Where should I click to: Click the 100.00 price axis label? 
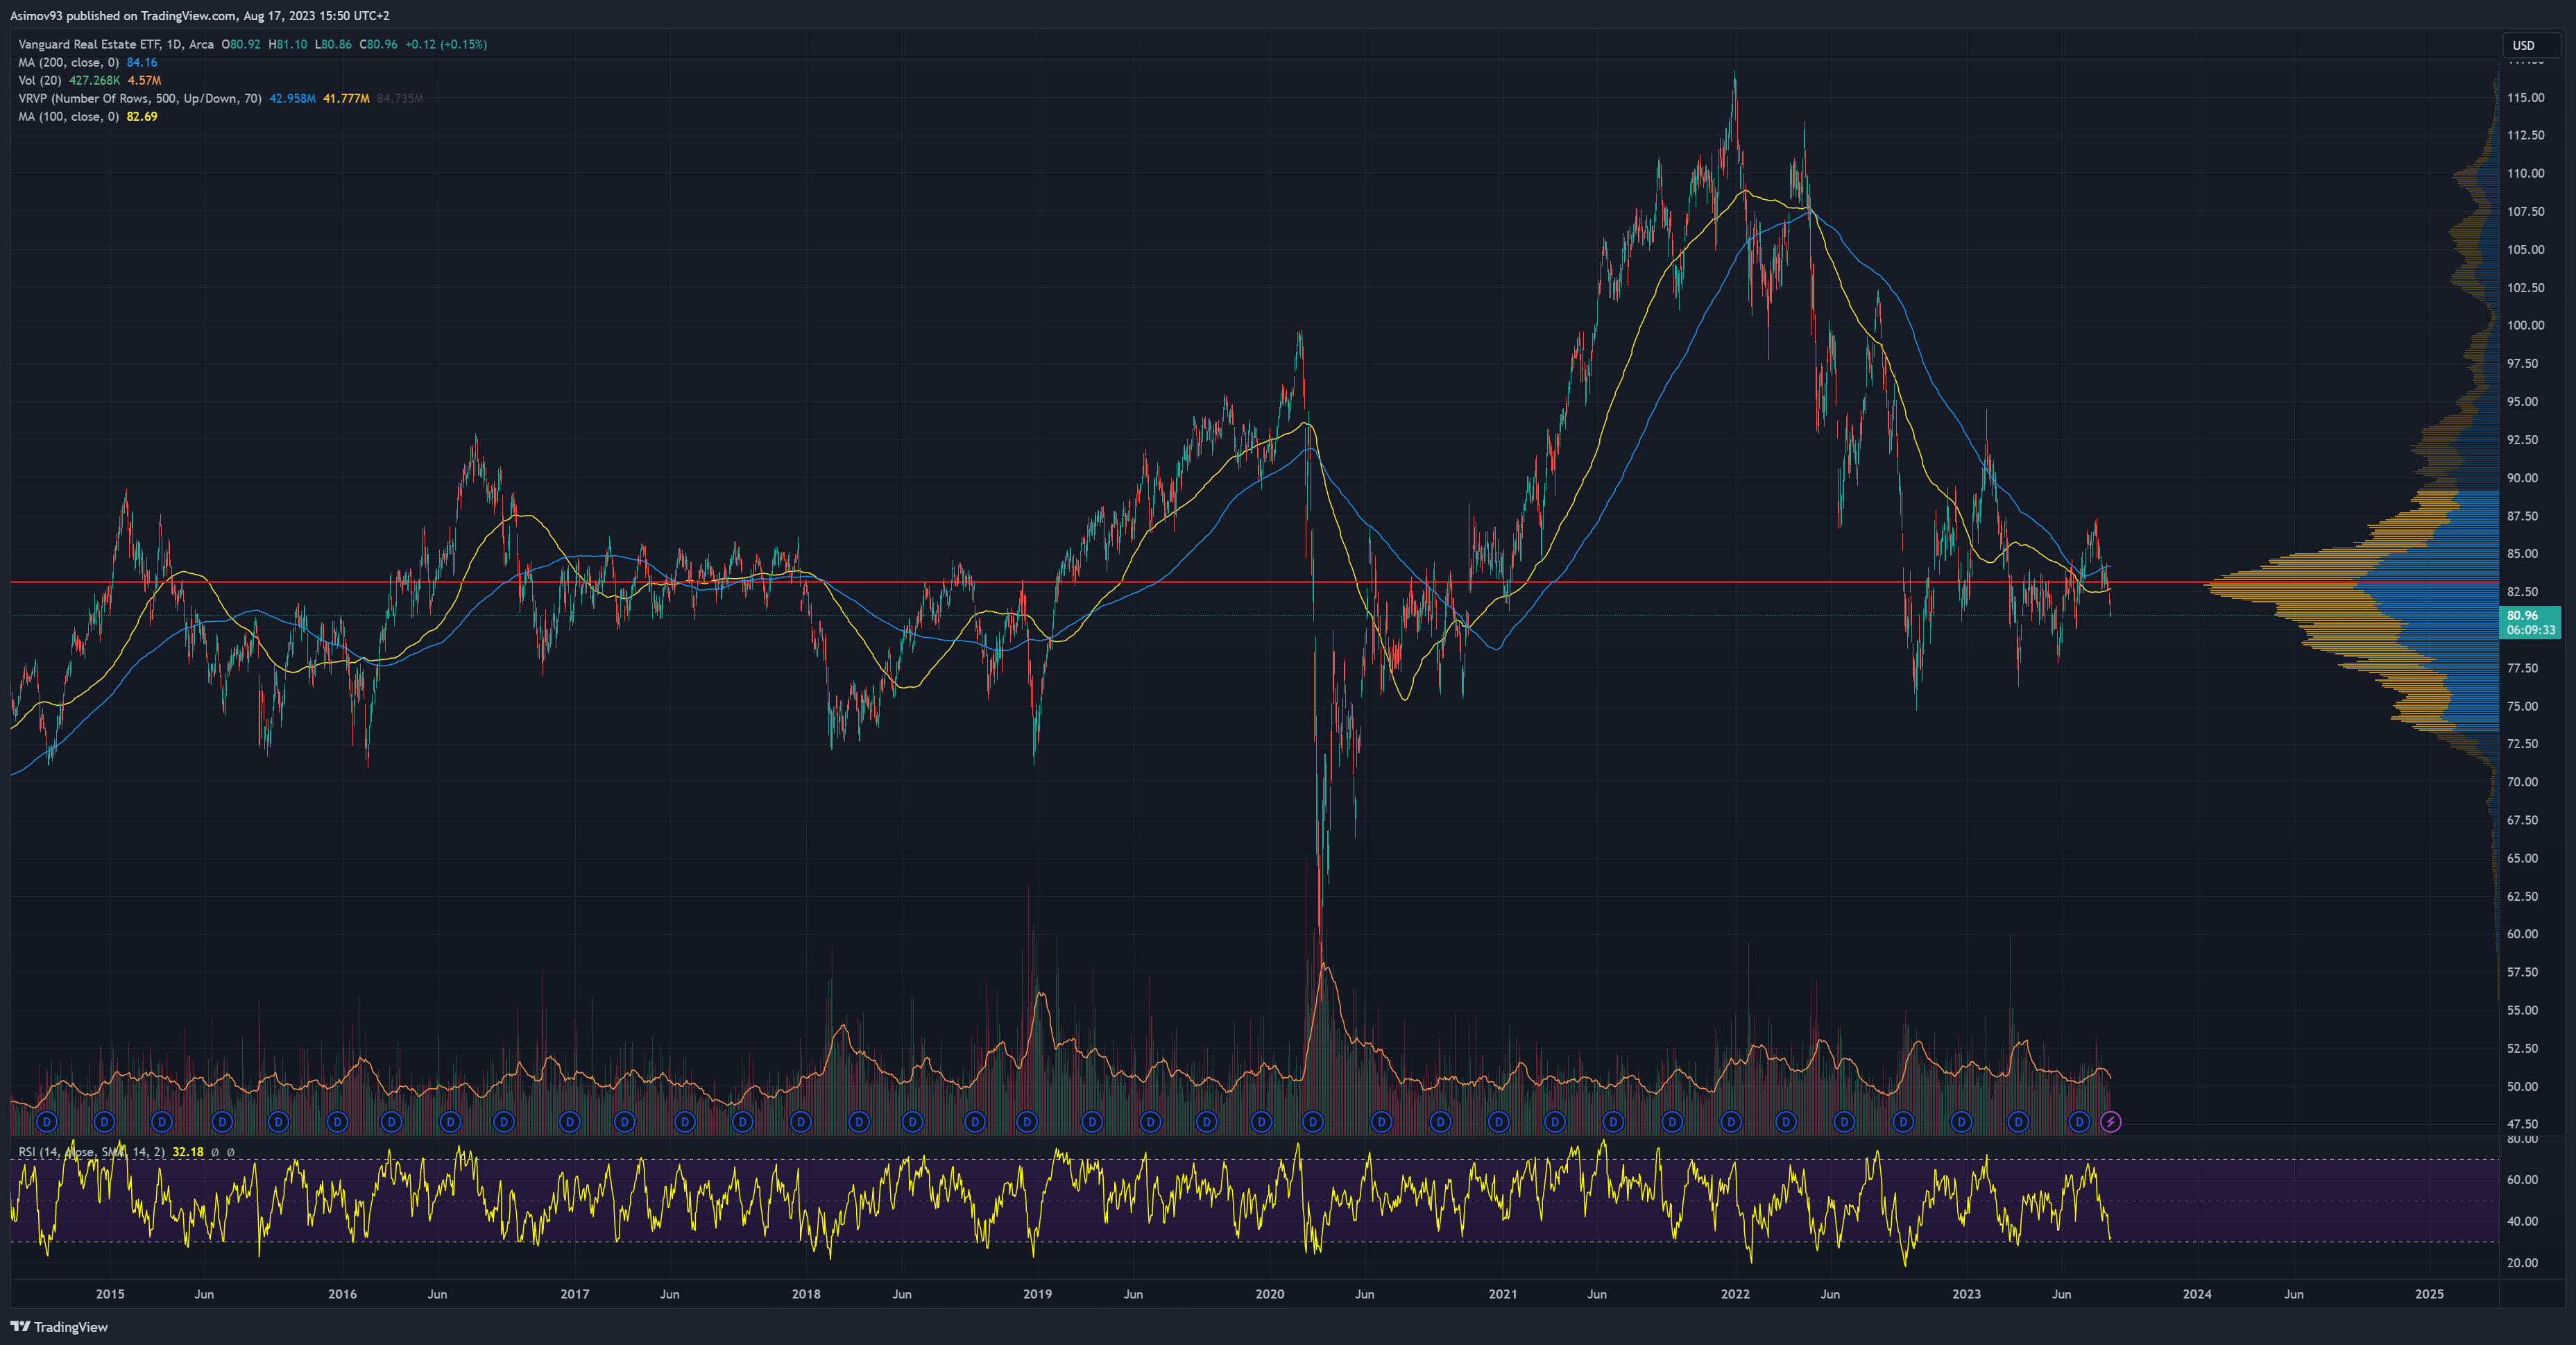click(2525, 325)
